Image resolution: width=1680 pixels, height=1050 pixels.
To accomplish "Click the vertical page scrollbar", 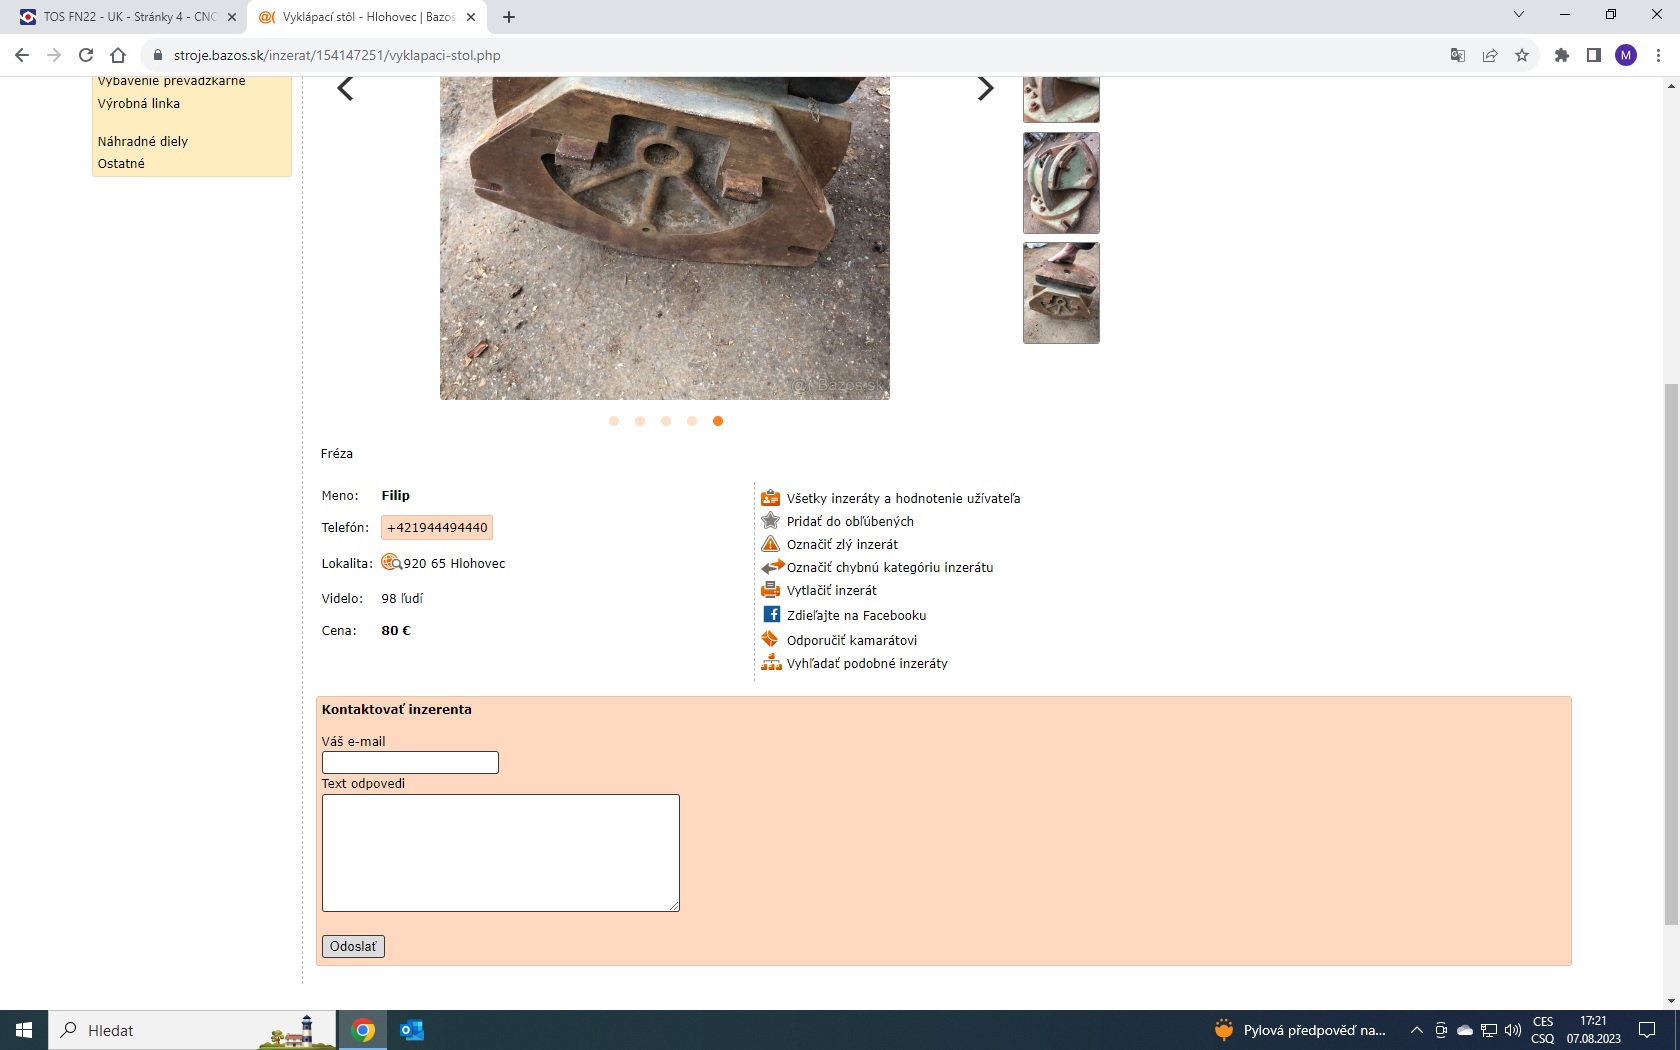I will pyautogui.click(x=1671, y=650).
